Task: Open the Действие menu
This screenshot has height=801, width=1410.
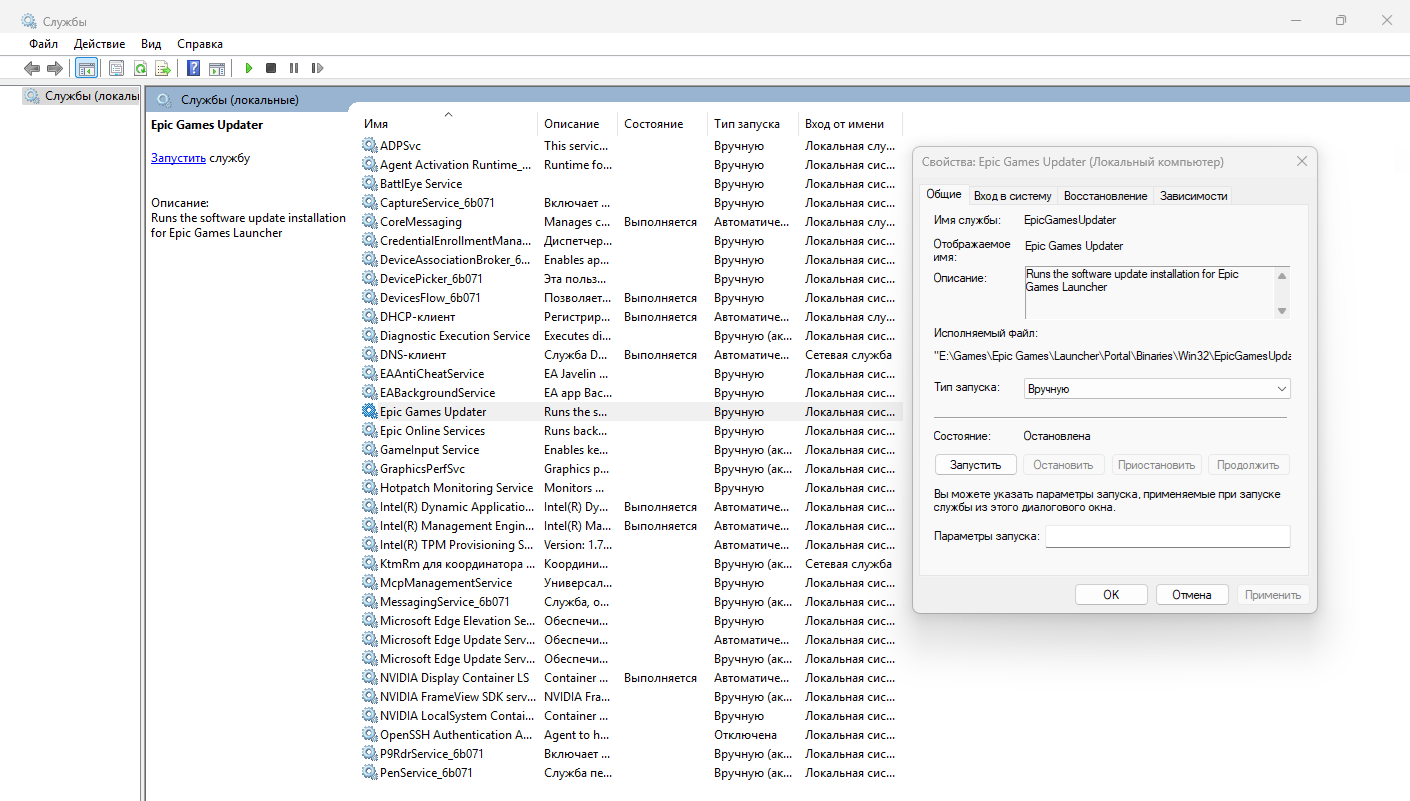Action: click(x=99, y=44)
